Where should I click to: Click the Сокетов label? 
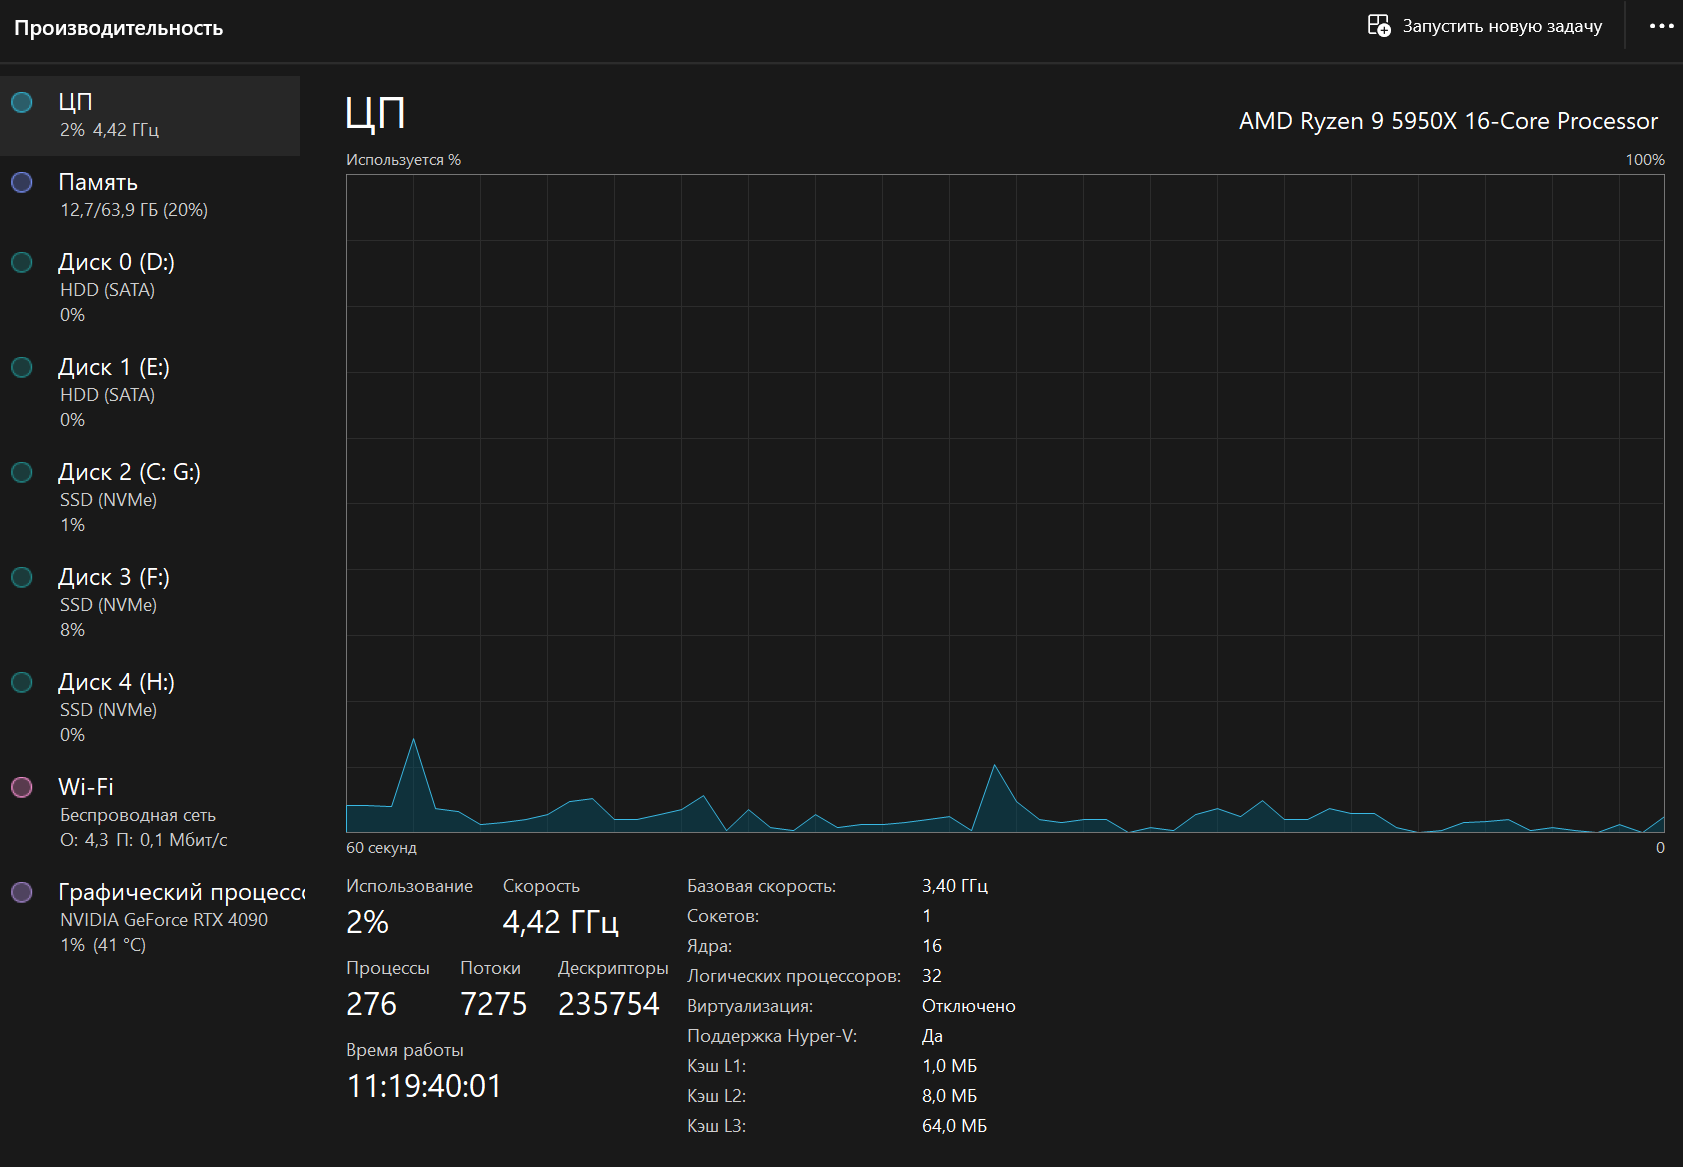pyautogui.click(x=723, y=916)
